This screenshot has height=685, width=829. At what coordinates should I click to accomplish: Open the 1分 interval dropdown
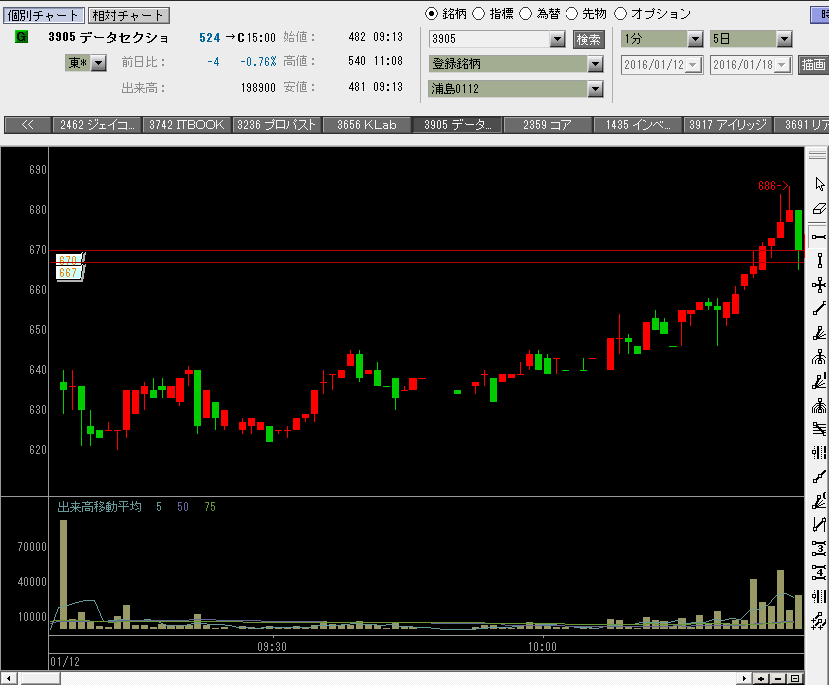coord(695,39)
